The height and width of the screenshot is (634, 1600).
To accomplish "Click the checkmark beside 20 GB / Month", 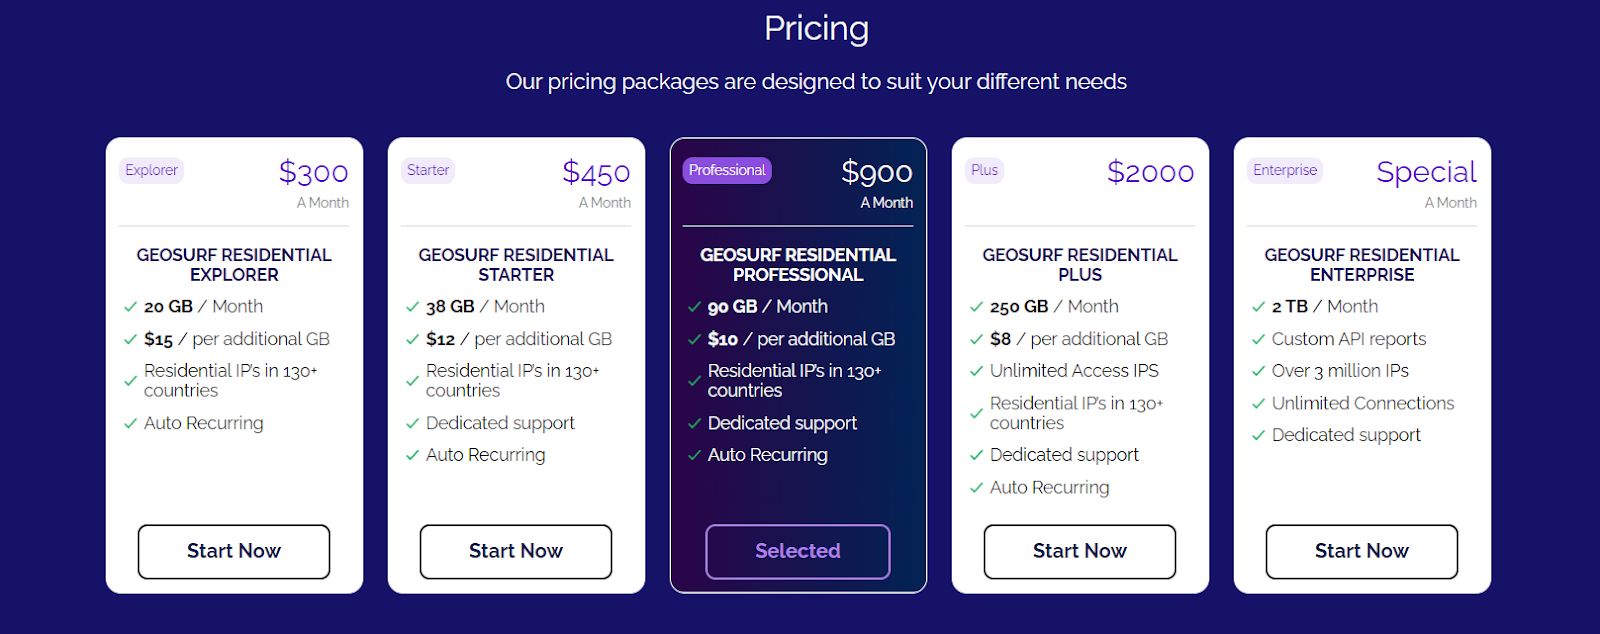I will click(130, 307).
